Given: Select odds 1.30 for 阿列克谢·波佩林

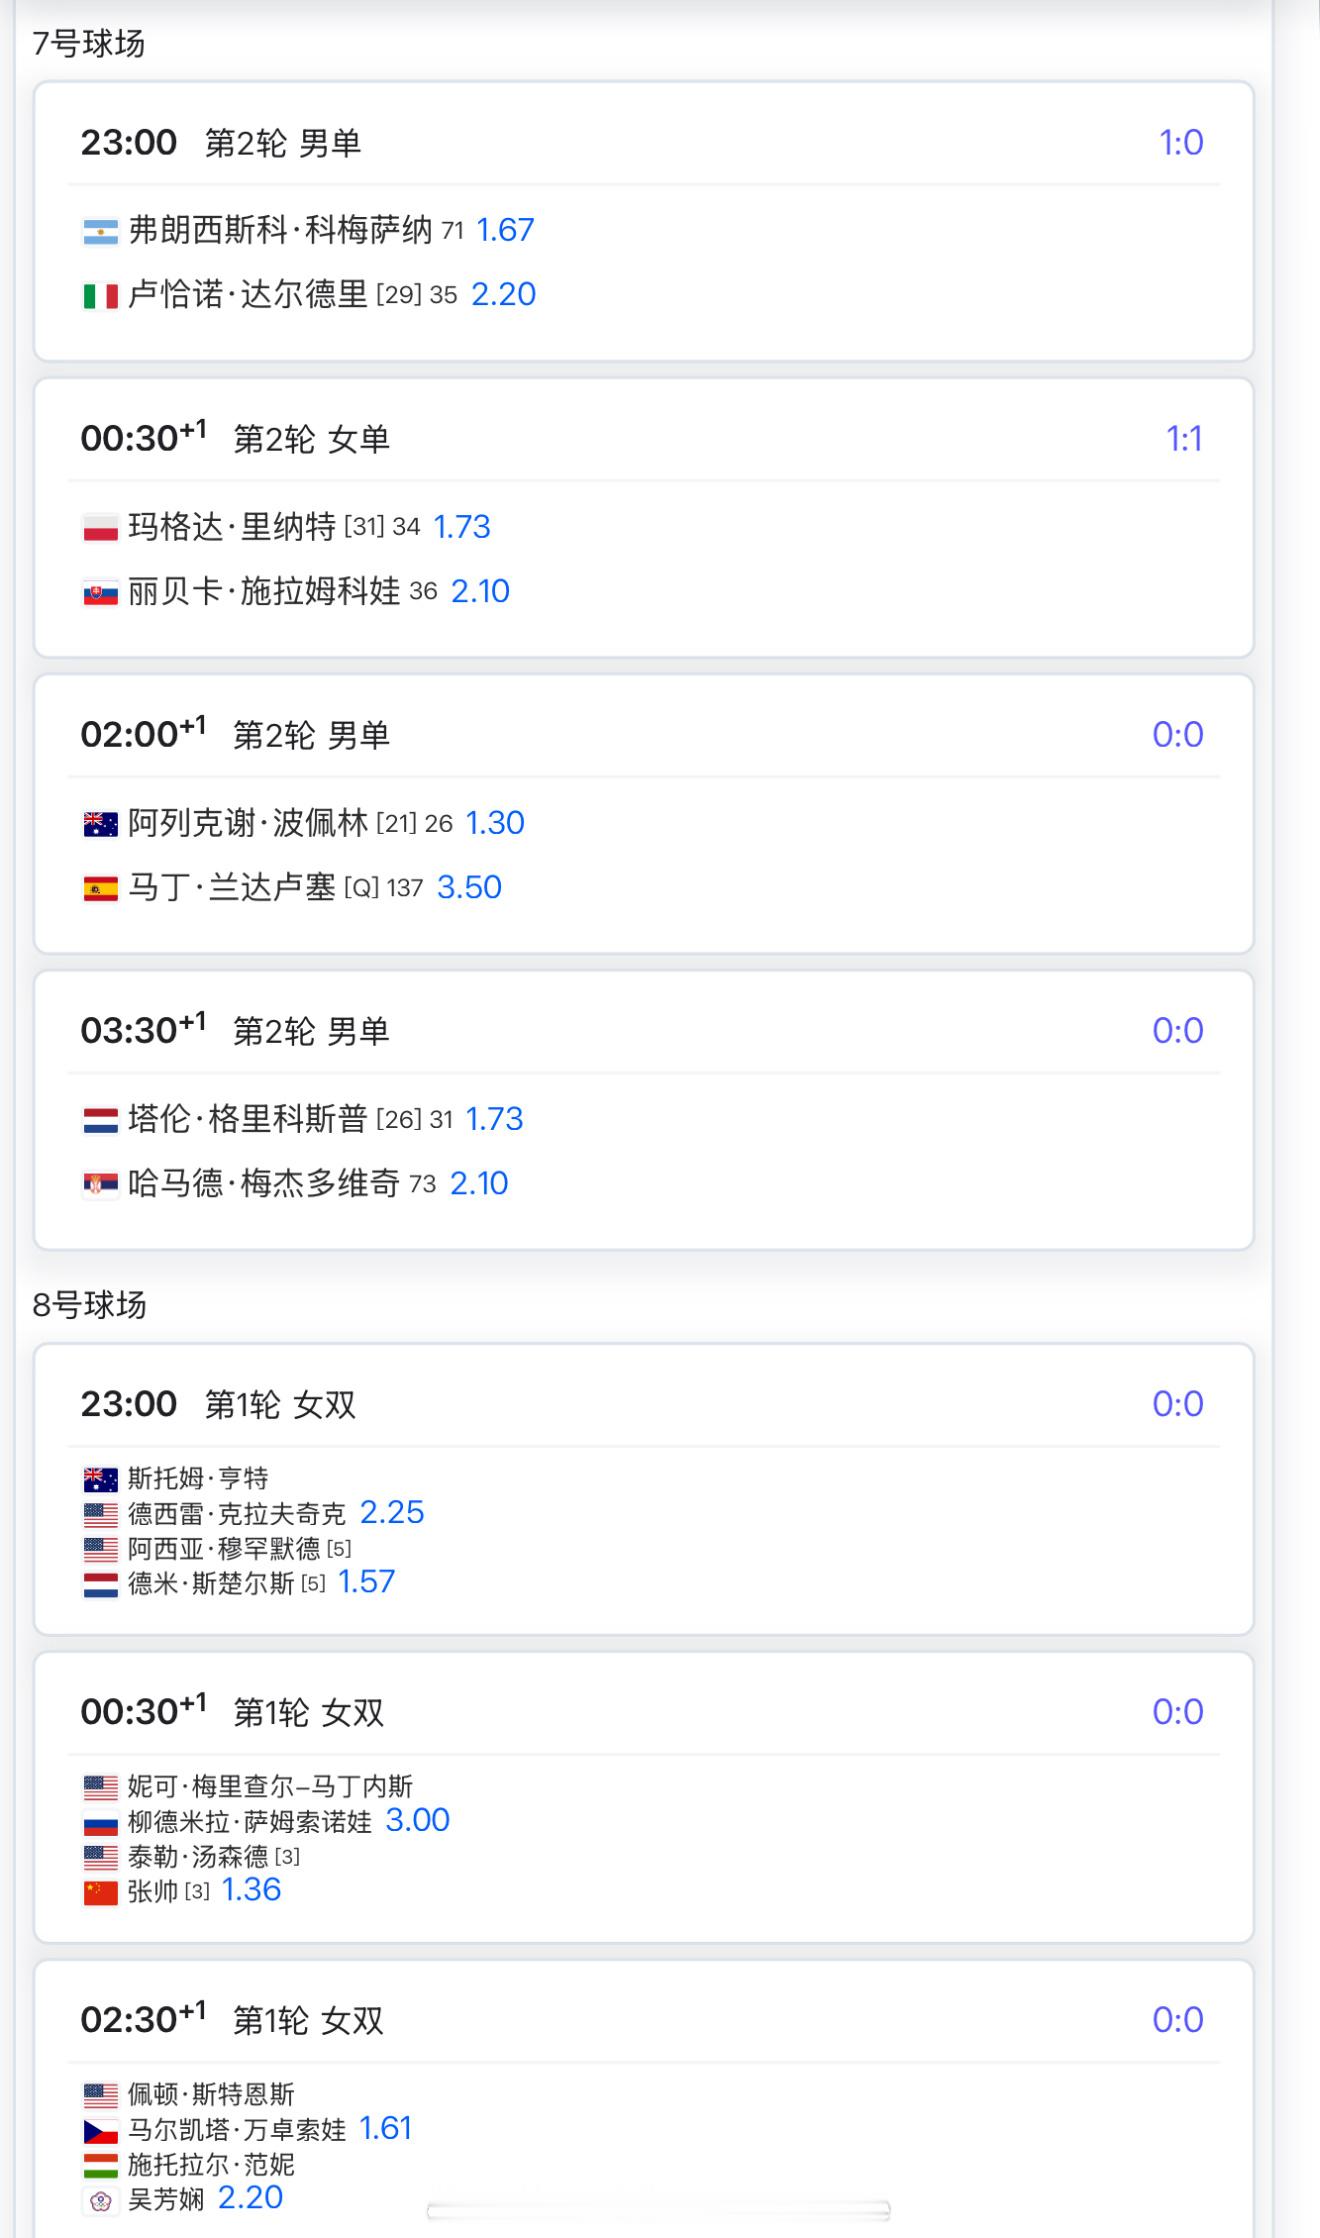Looking at the screenshot, I should [x=495, y=823].
